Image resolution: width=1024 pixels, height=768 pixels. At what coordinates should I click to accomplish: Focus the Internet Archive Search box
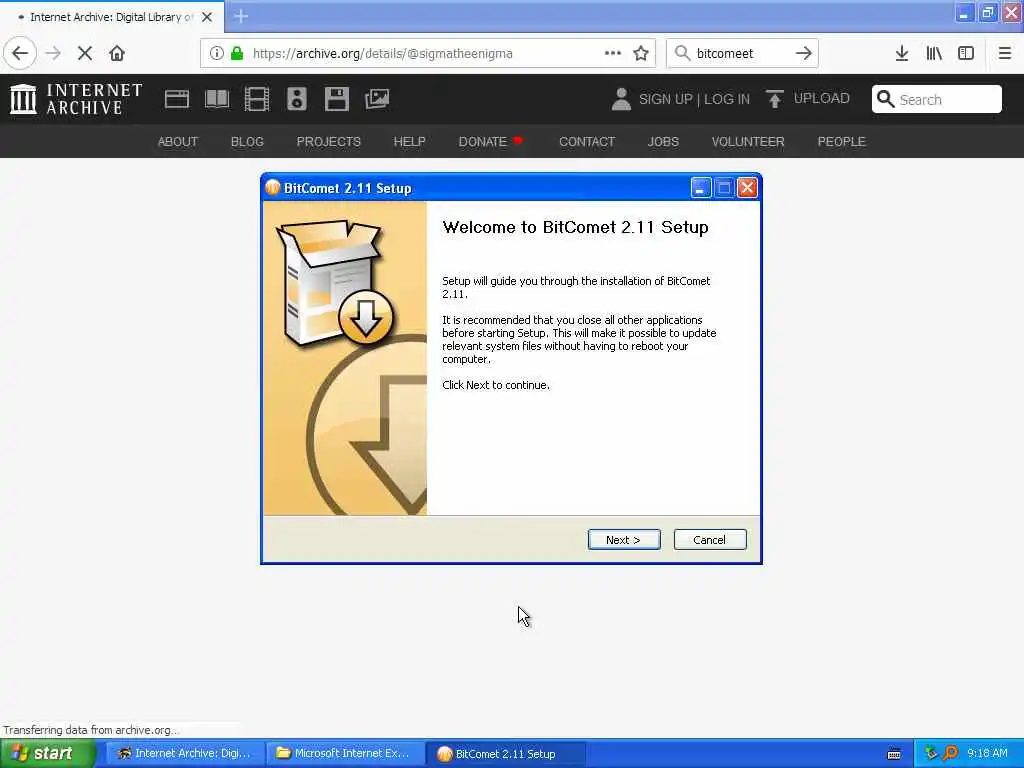936,99
